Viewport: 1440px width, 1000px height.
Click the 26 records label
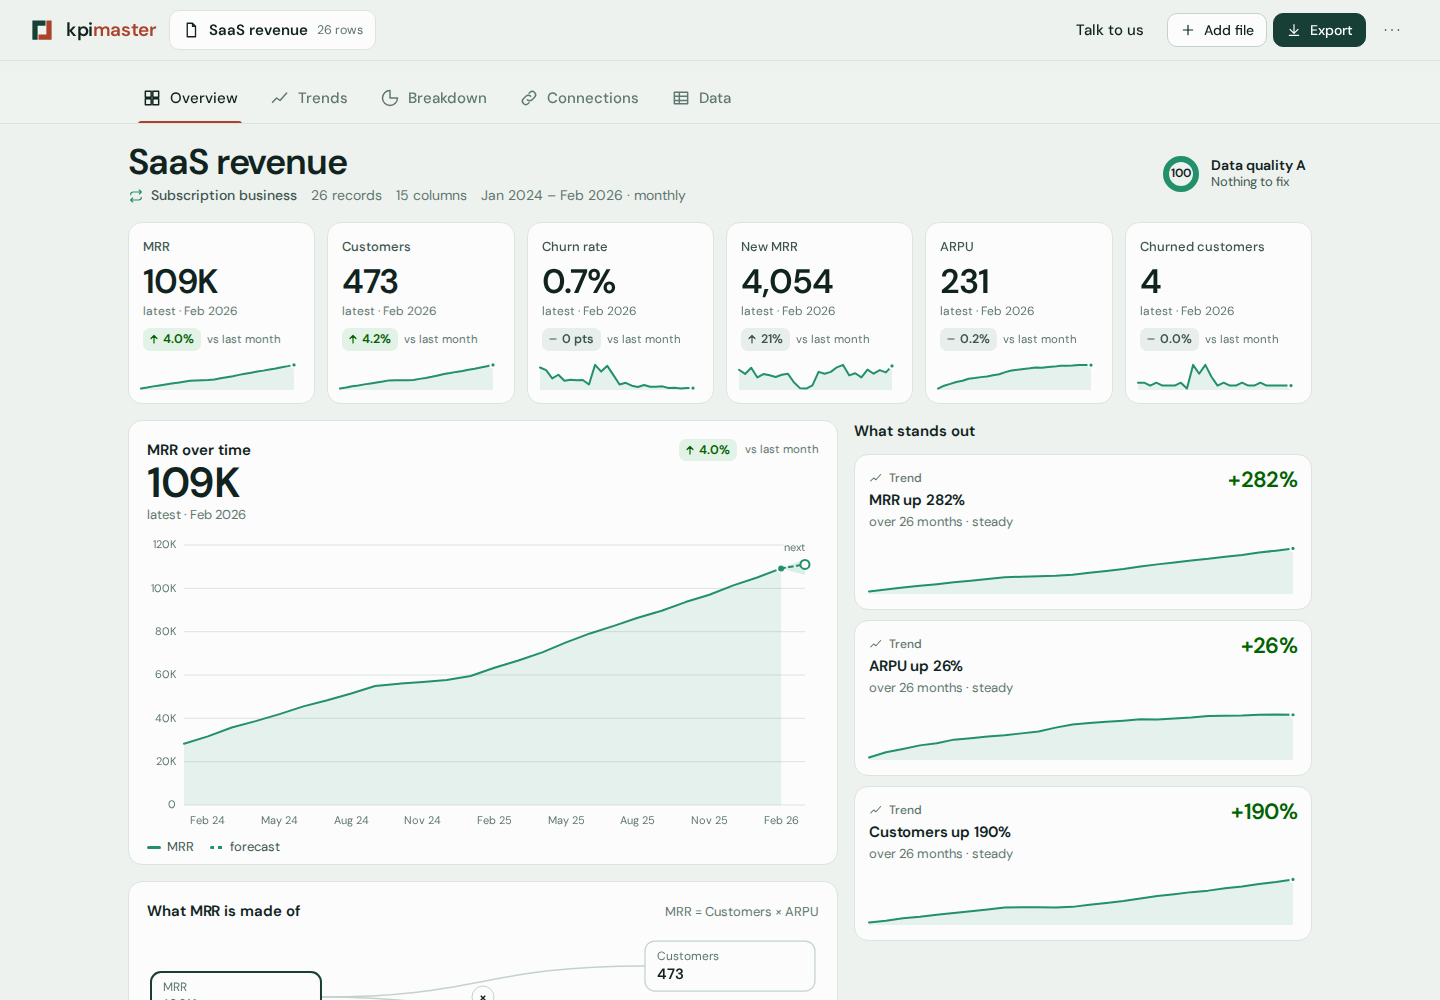pos(346,196)
